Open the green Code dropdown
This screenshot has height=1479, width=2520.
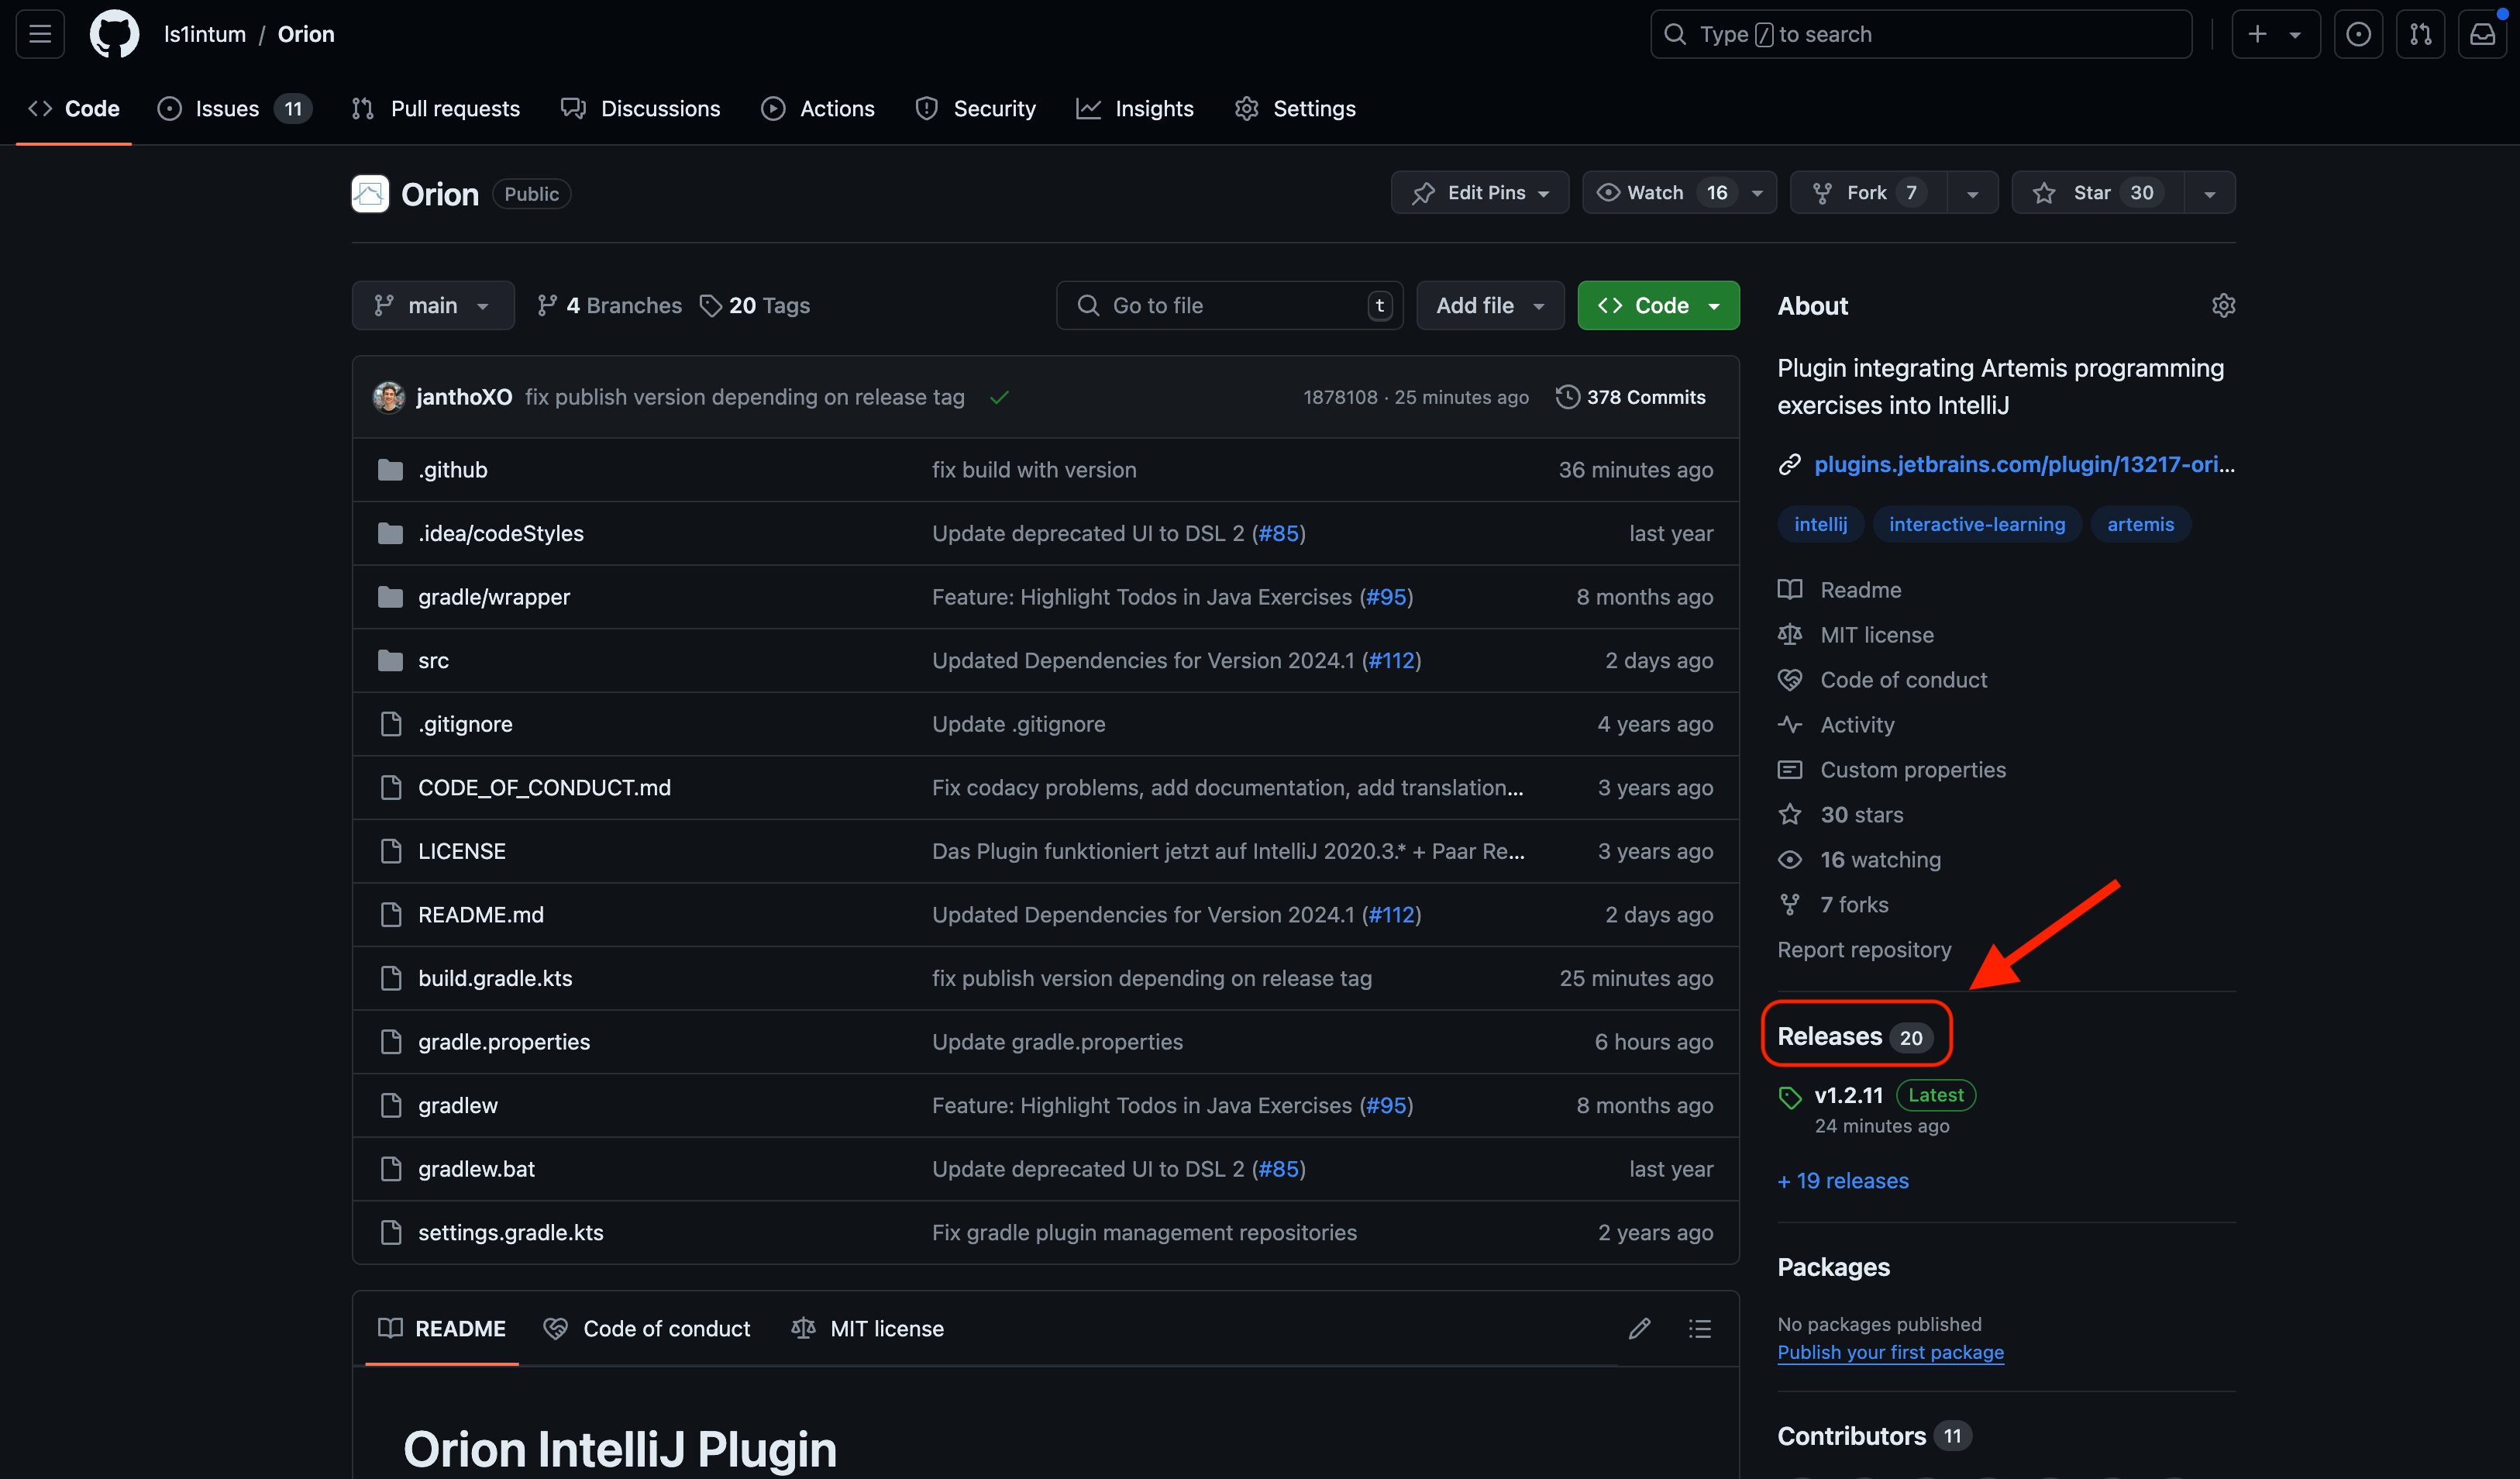(1658, 306)
